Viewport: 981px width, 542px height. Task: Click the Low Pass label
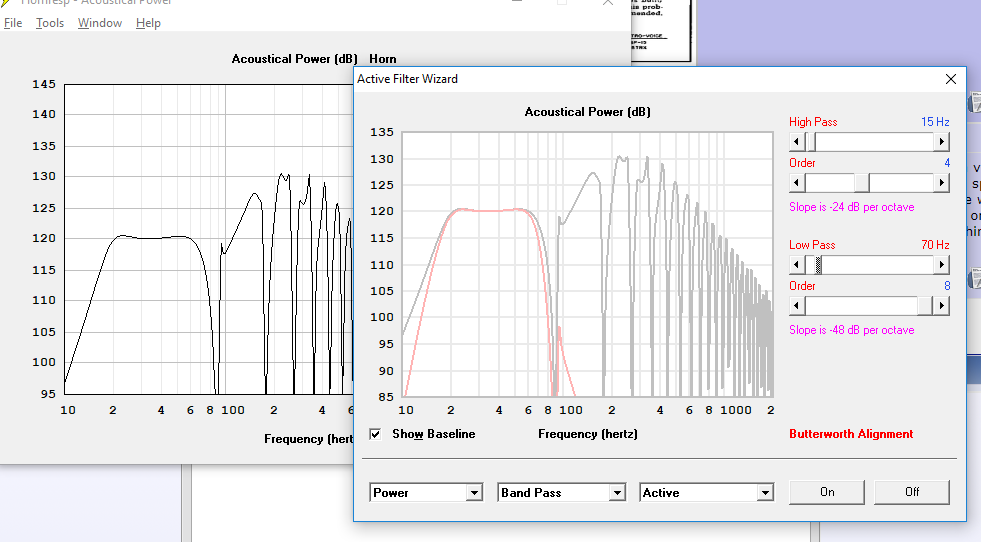812,245
